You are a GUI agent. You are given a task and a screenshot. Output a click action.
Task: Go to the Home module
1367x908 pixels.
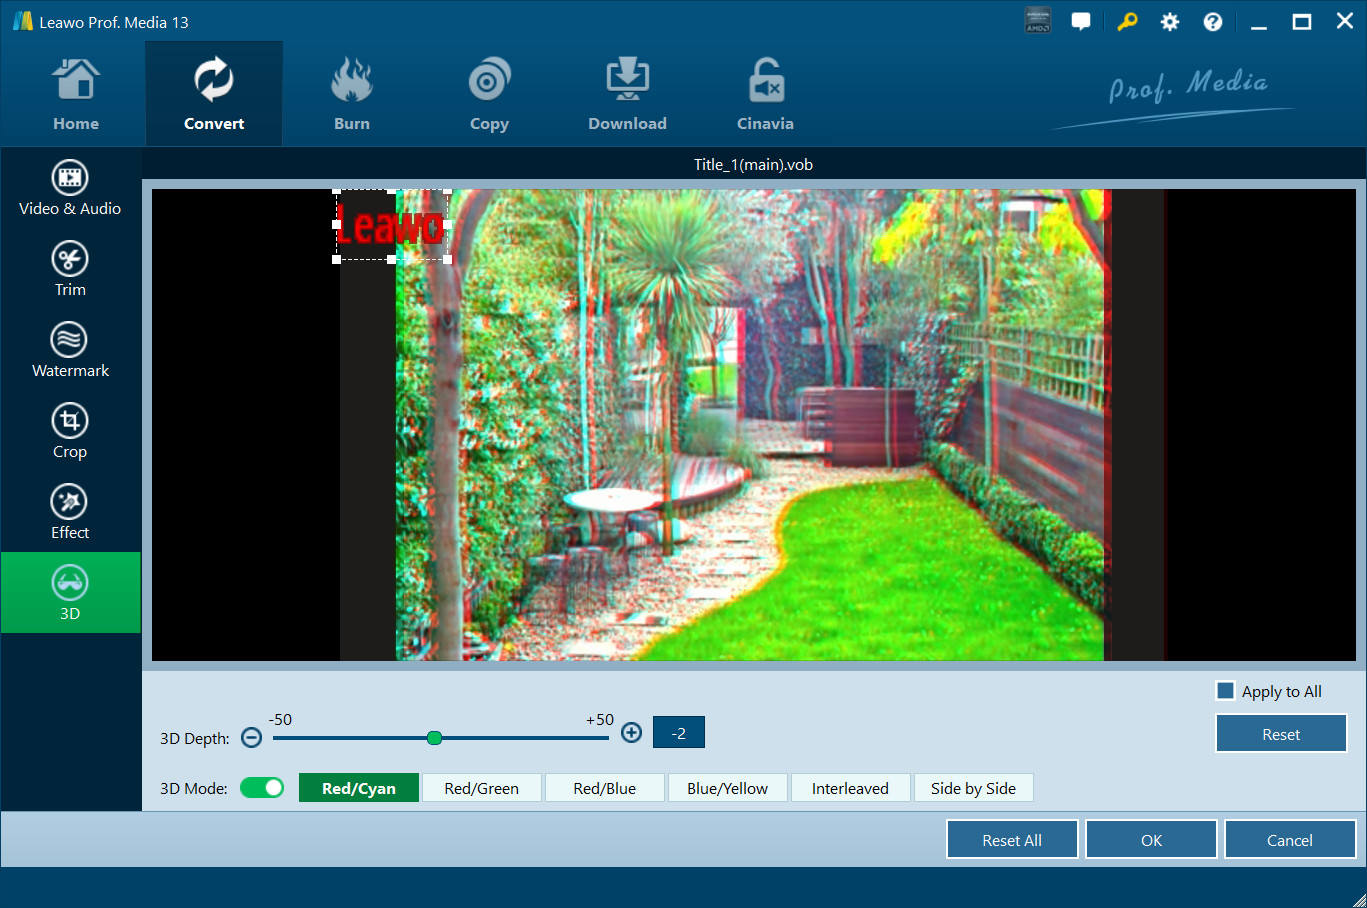coord(76,95)
